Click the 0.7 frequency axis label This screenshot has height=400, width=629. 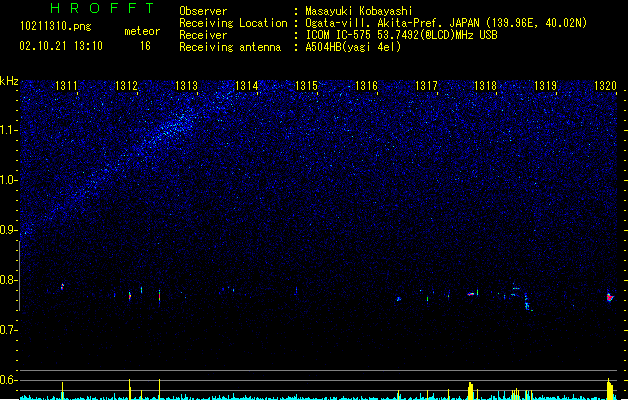coord(8,330)
